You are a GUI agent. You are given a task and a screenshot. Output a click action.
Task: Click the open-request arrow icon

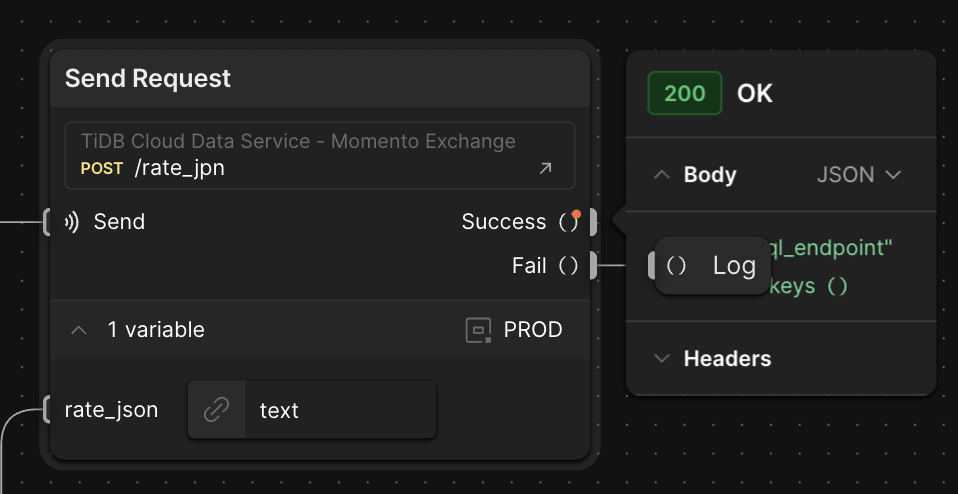[545, 169]
